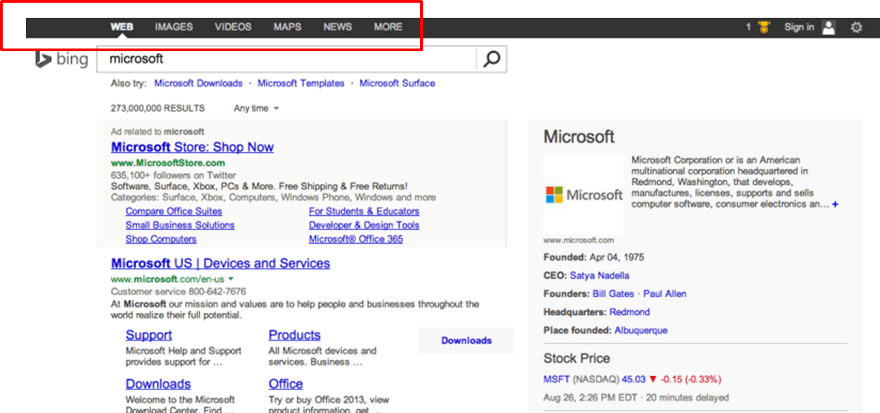880x413 pixels.
Task: Open the More menu
Action: pos(388,27)
